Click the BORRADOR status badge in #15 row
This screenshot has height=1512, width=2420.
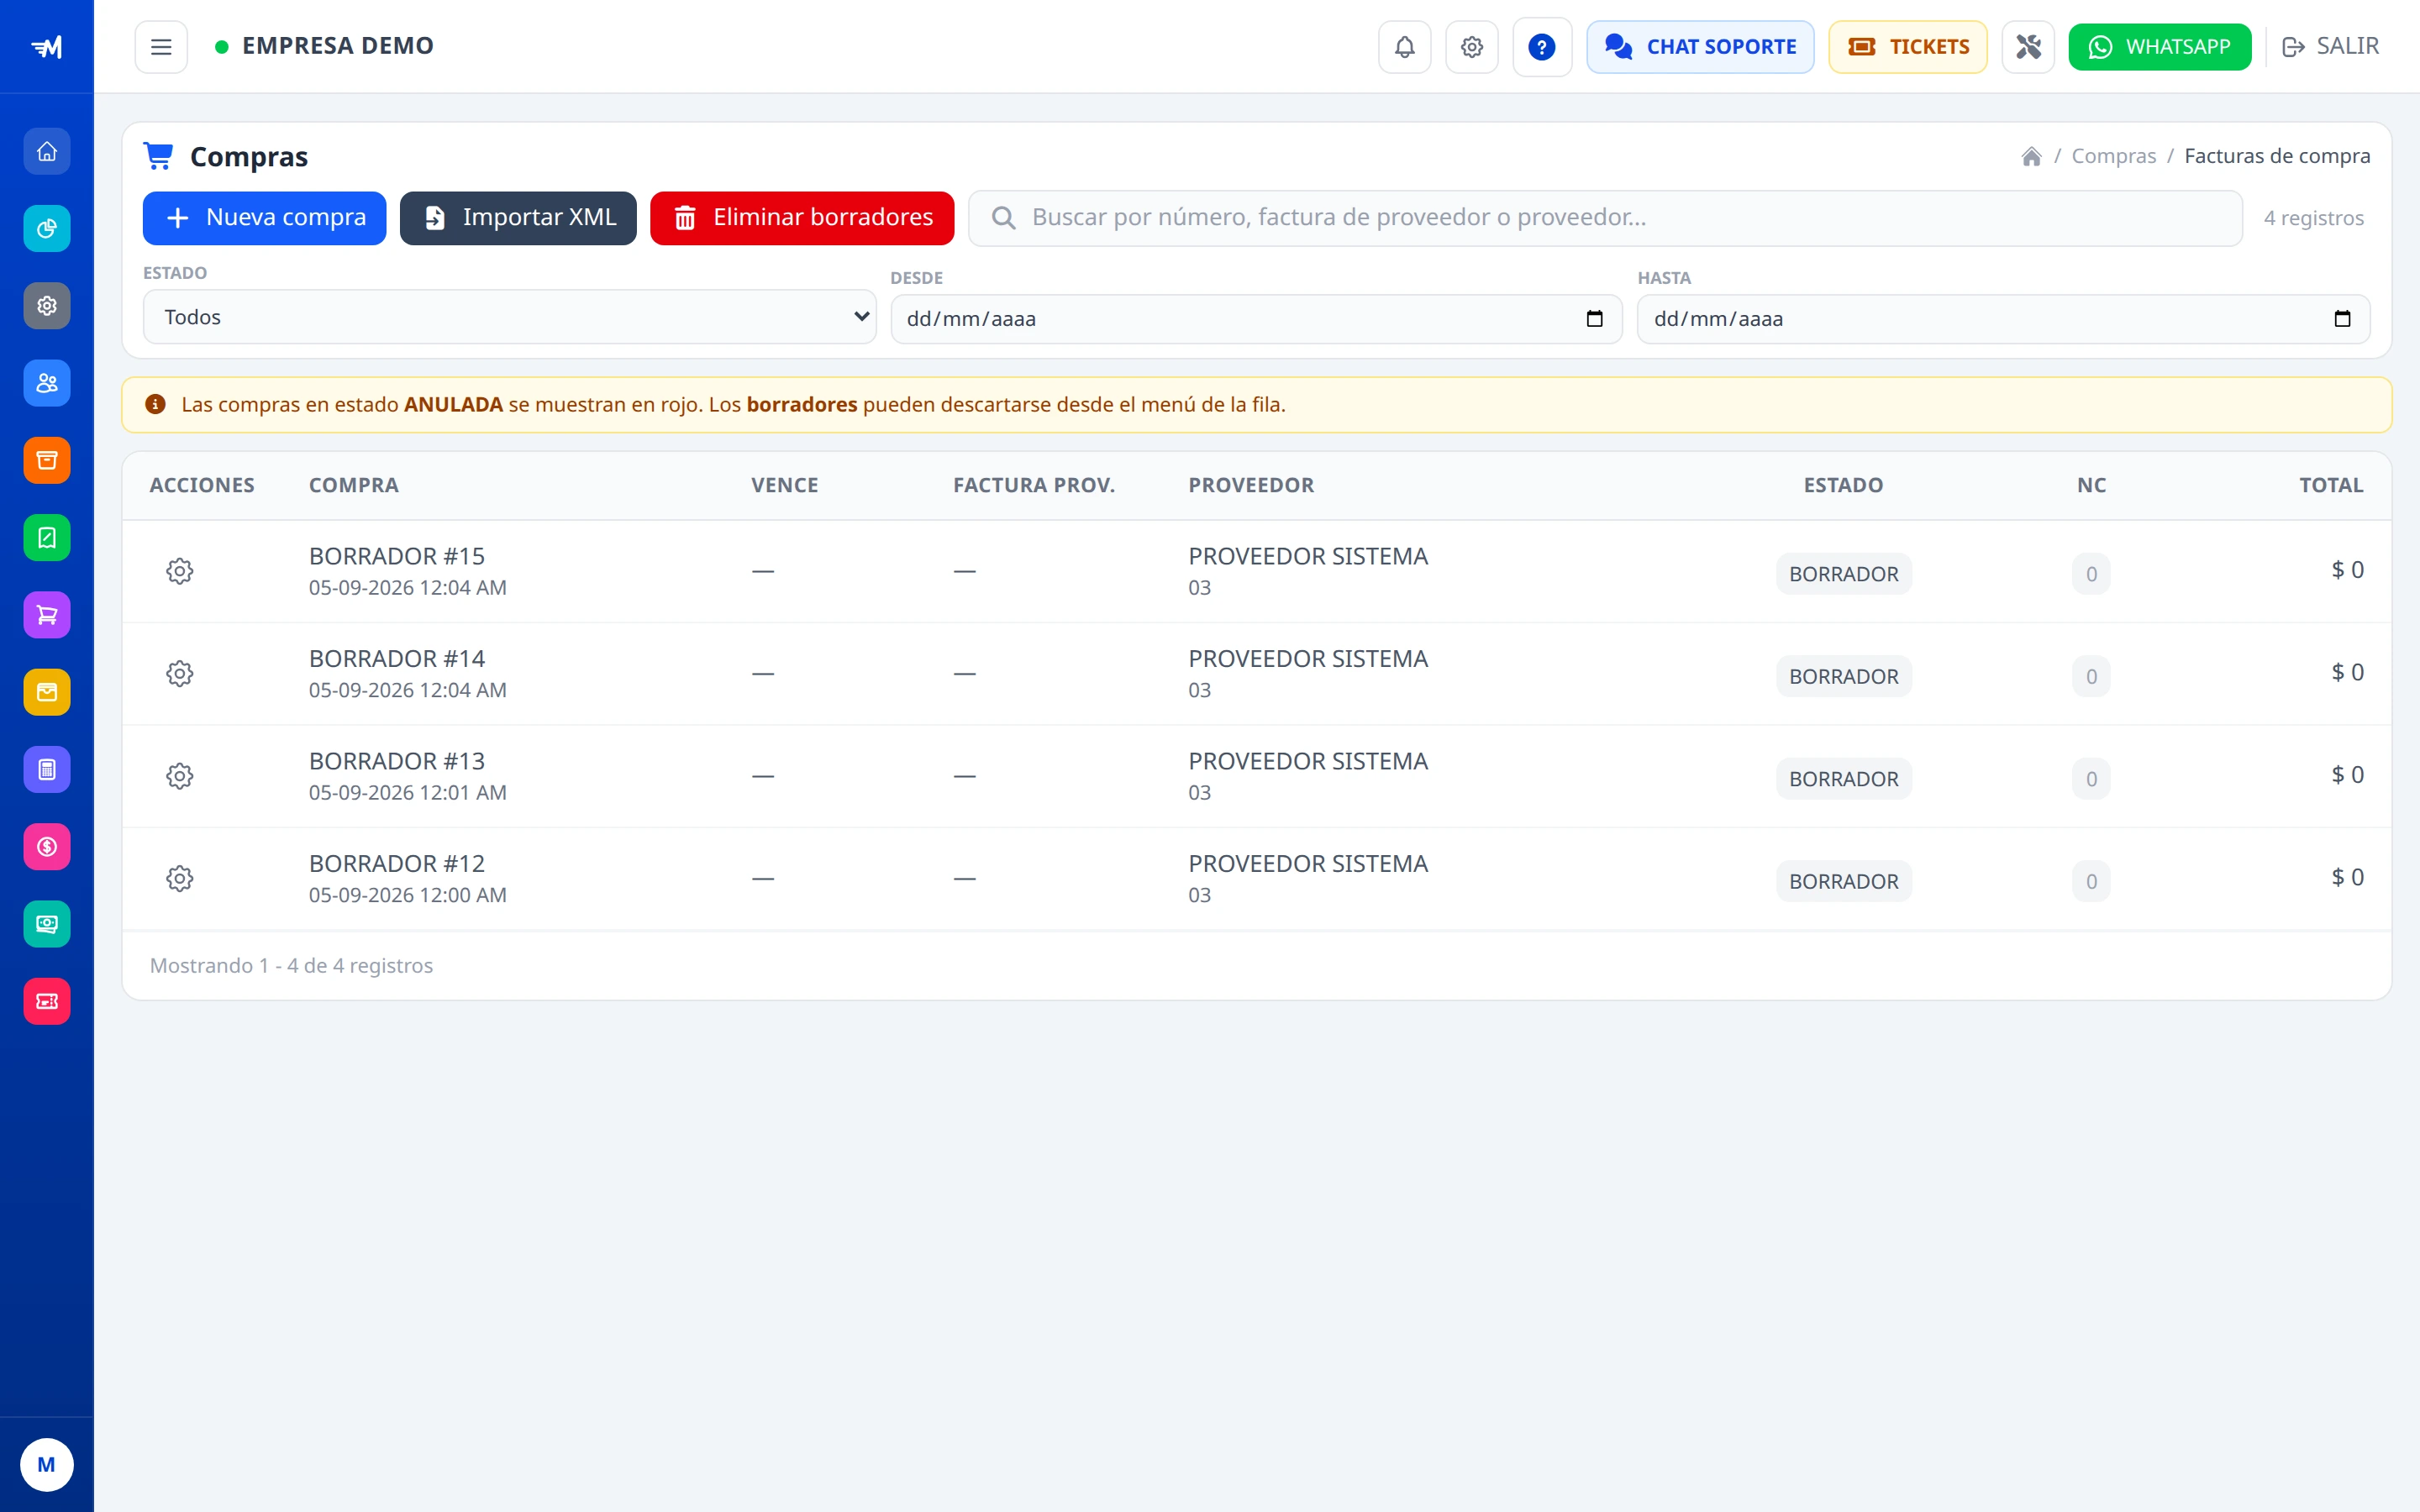click(x=1843, y=574)
